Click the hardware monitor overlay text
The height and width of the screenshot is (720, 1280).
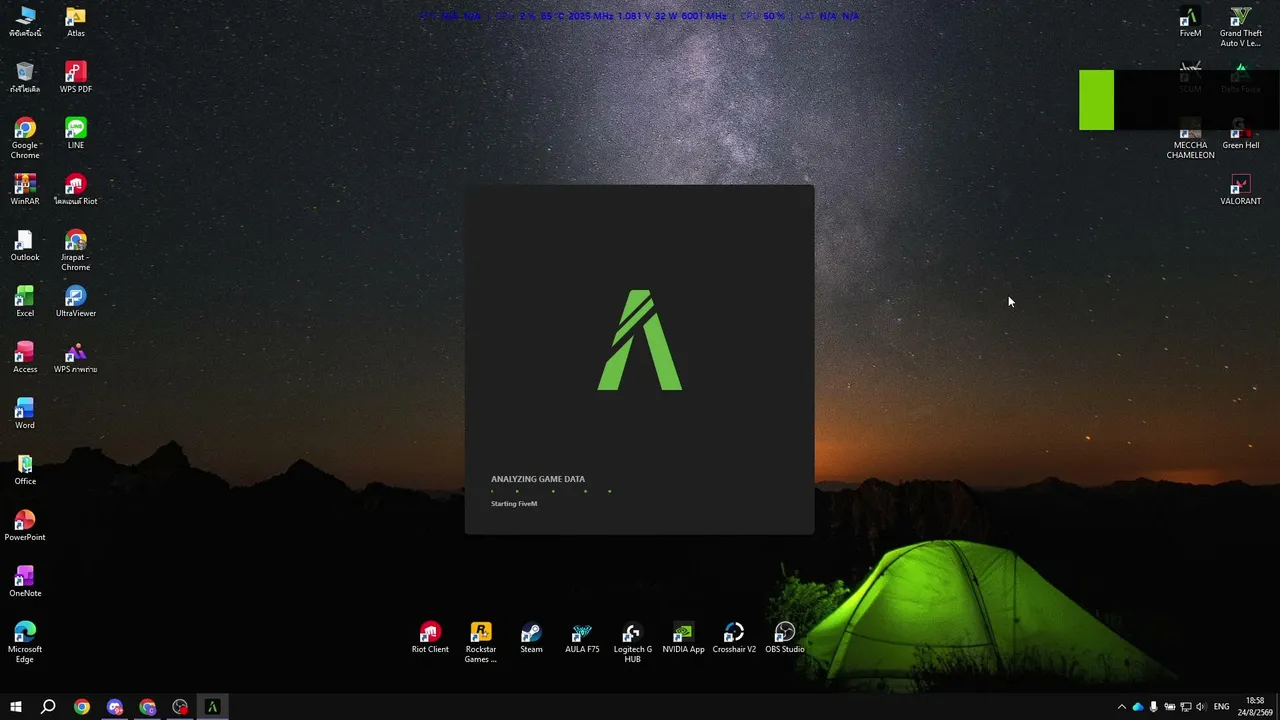640,16
